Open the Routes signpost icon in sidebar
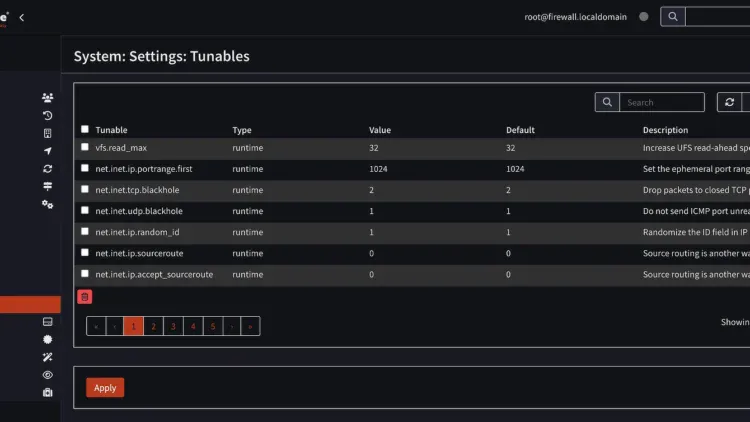The image size is (750, 422). [47, 186]
